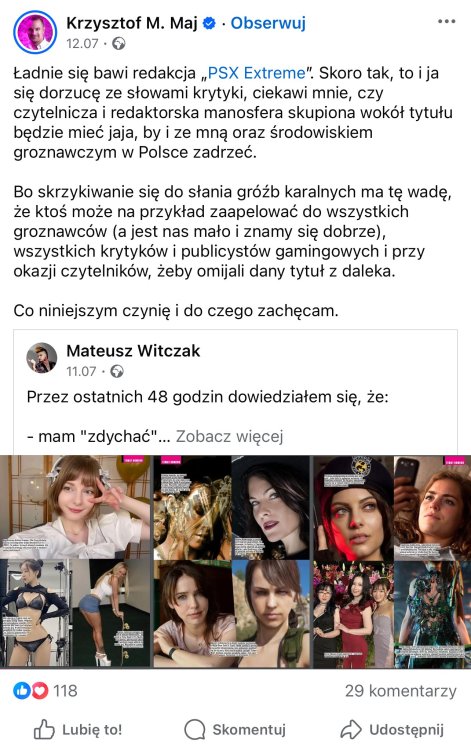Follow the author with Obserwuj
471x750 pixels.
click(x=268, y=23)
